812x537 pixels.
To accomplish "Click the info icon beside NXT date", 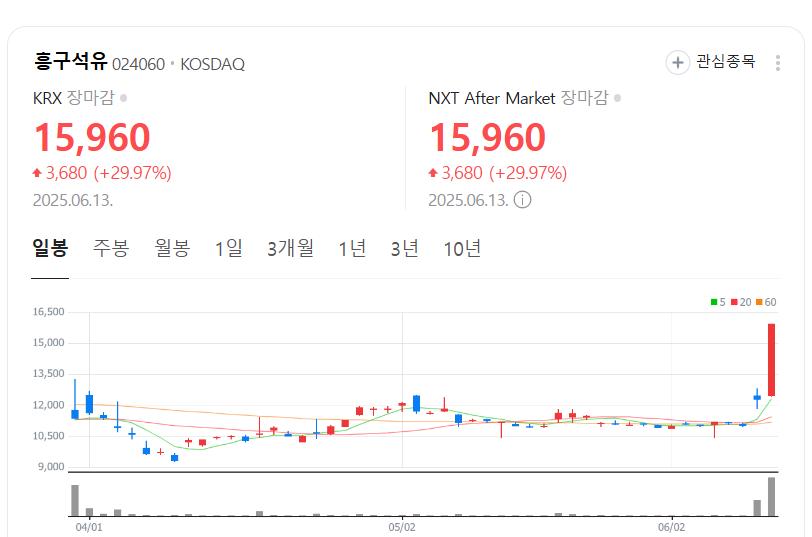I will (x=522, y=199).
